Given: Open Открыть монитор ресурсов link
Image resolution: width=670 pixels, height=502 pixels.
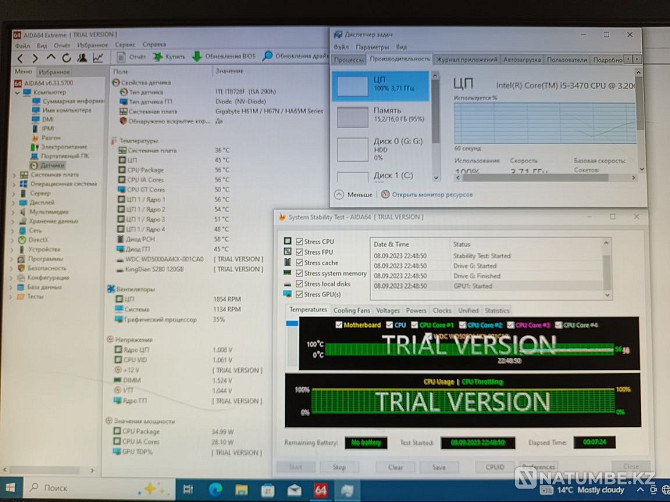Looking at the screenshot, I should point(432,194).
